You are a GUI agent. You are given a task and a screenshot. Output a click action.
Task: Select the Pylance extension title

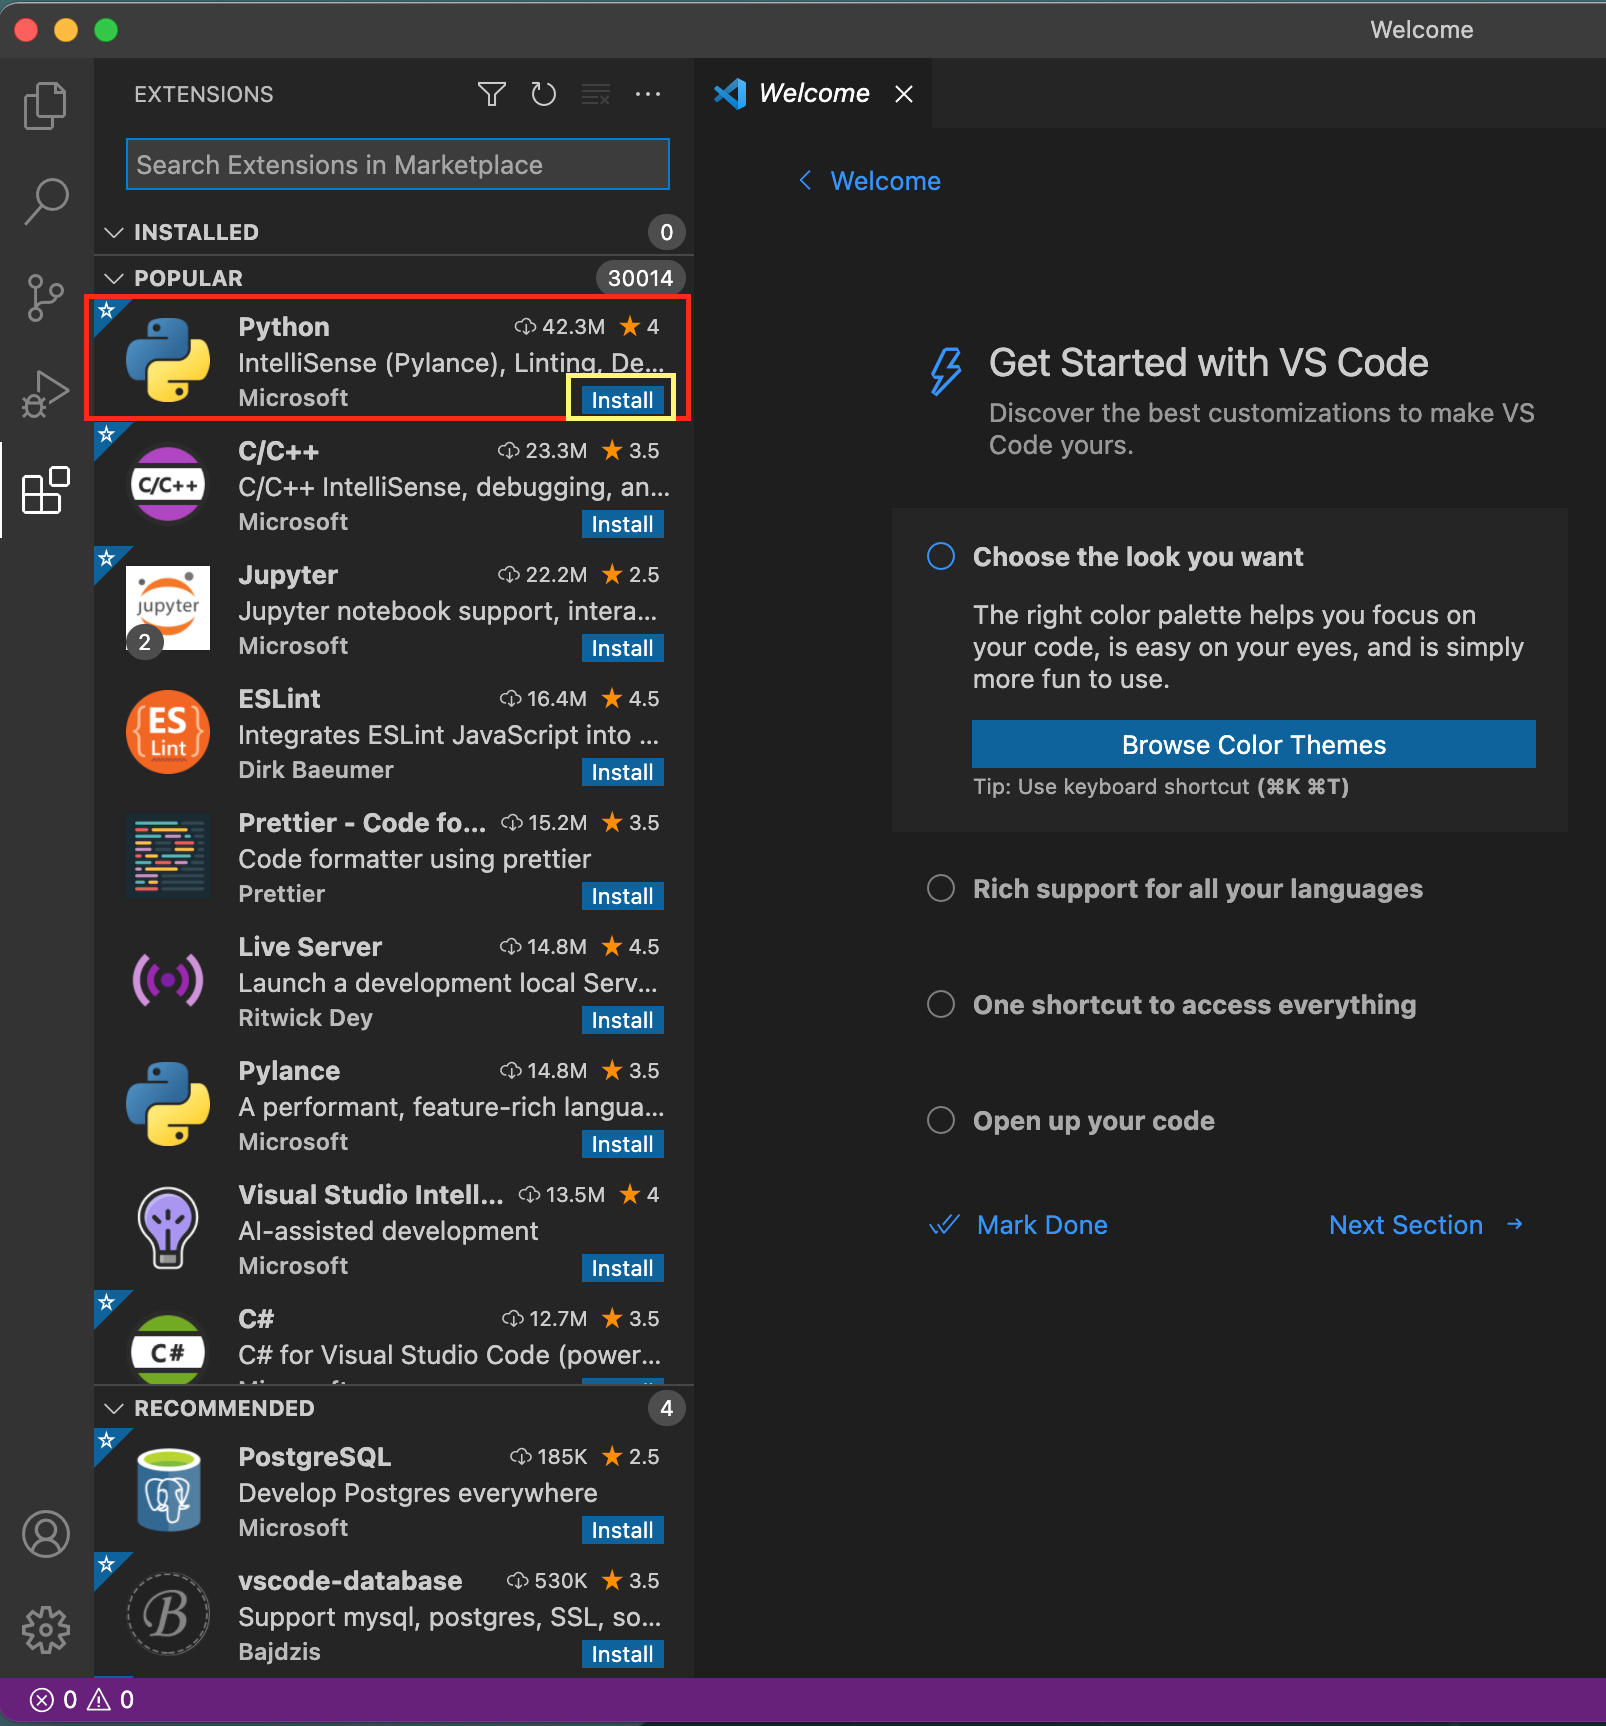click(x=289, y=1071)
